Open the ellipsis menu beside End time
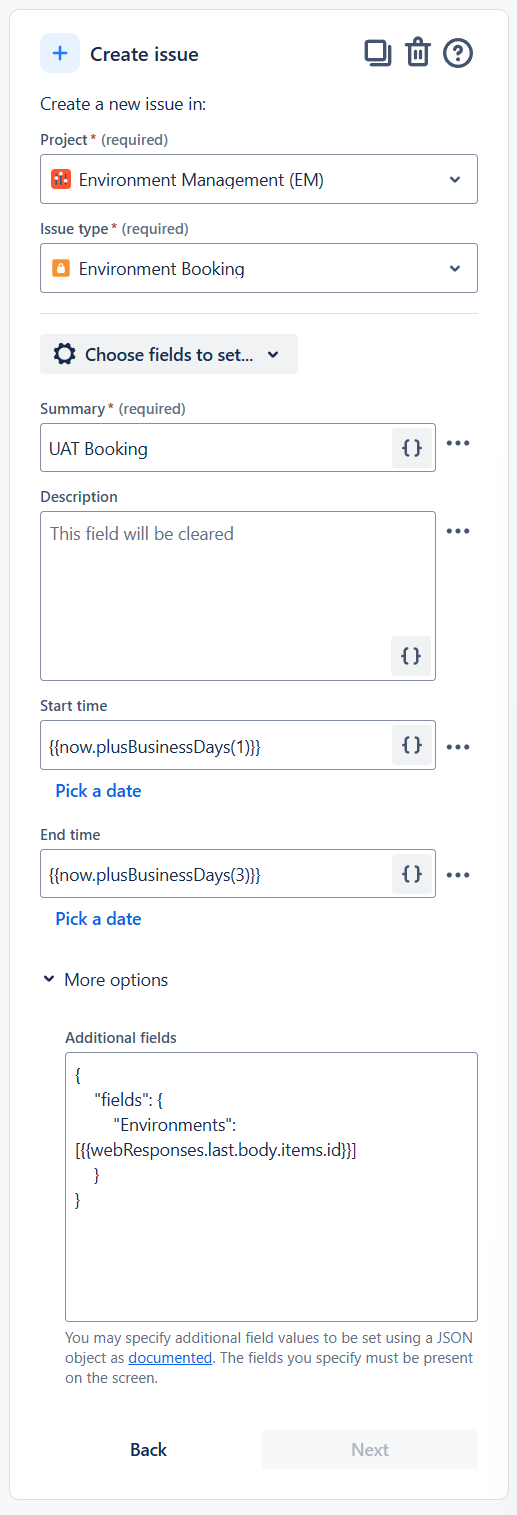 pyautogui.click(x=458, y=874)
